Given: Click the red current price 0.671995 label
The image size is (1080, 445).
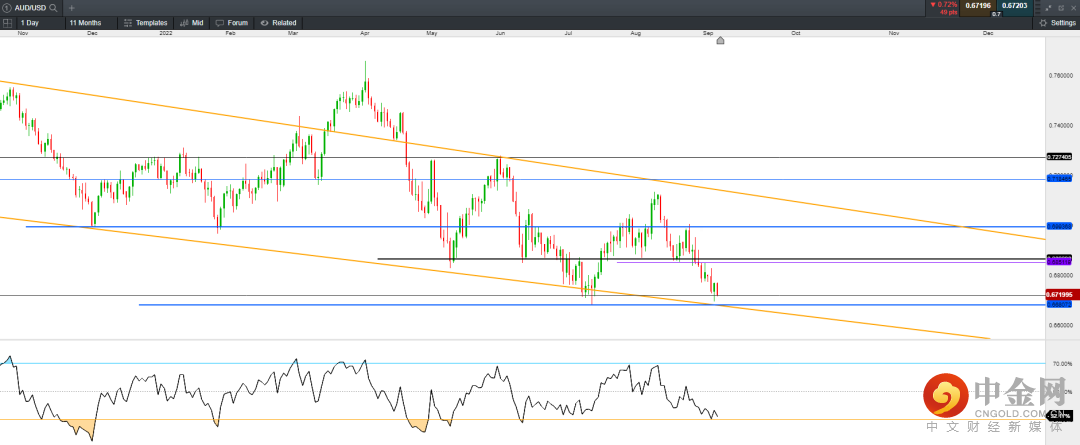Looking at the screenshot, I should (1059, 295).
